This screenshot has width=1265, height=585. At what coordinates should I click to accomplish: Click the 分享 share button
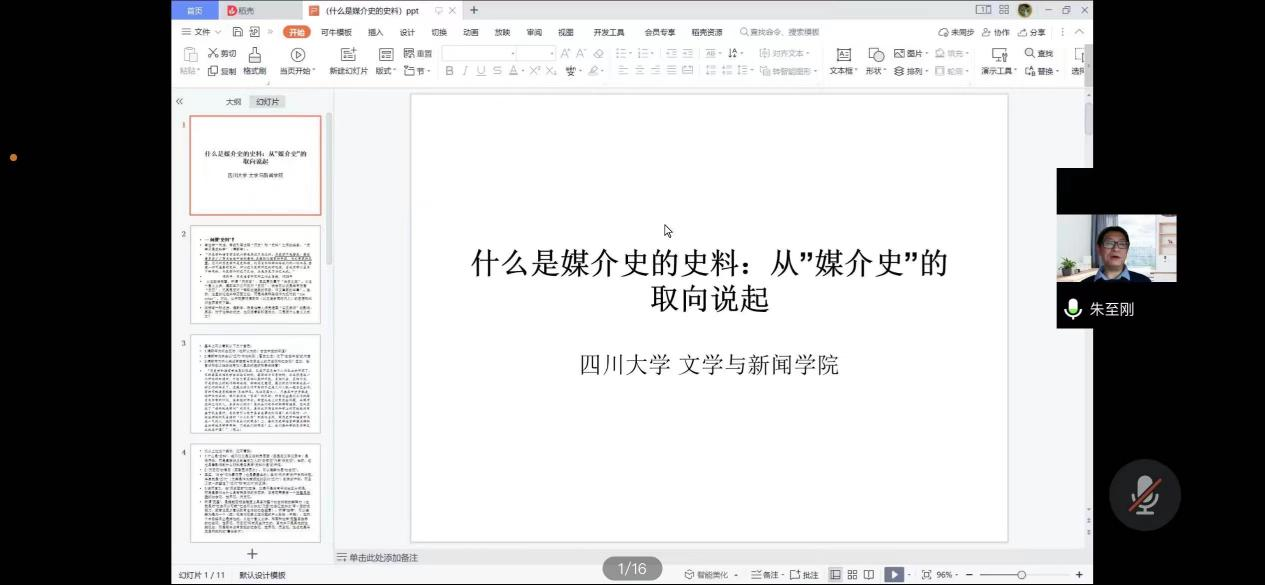pyautogui.click(x=1032, y=32)
